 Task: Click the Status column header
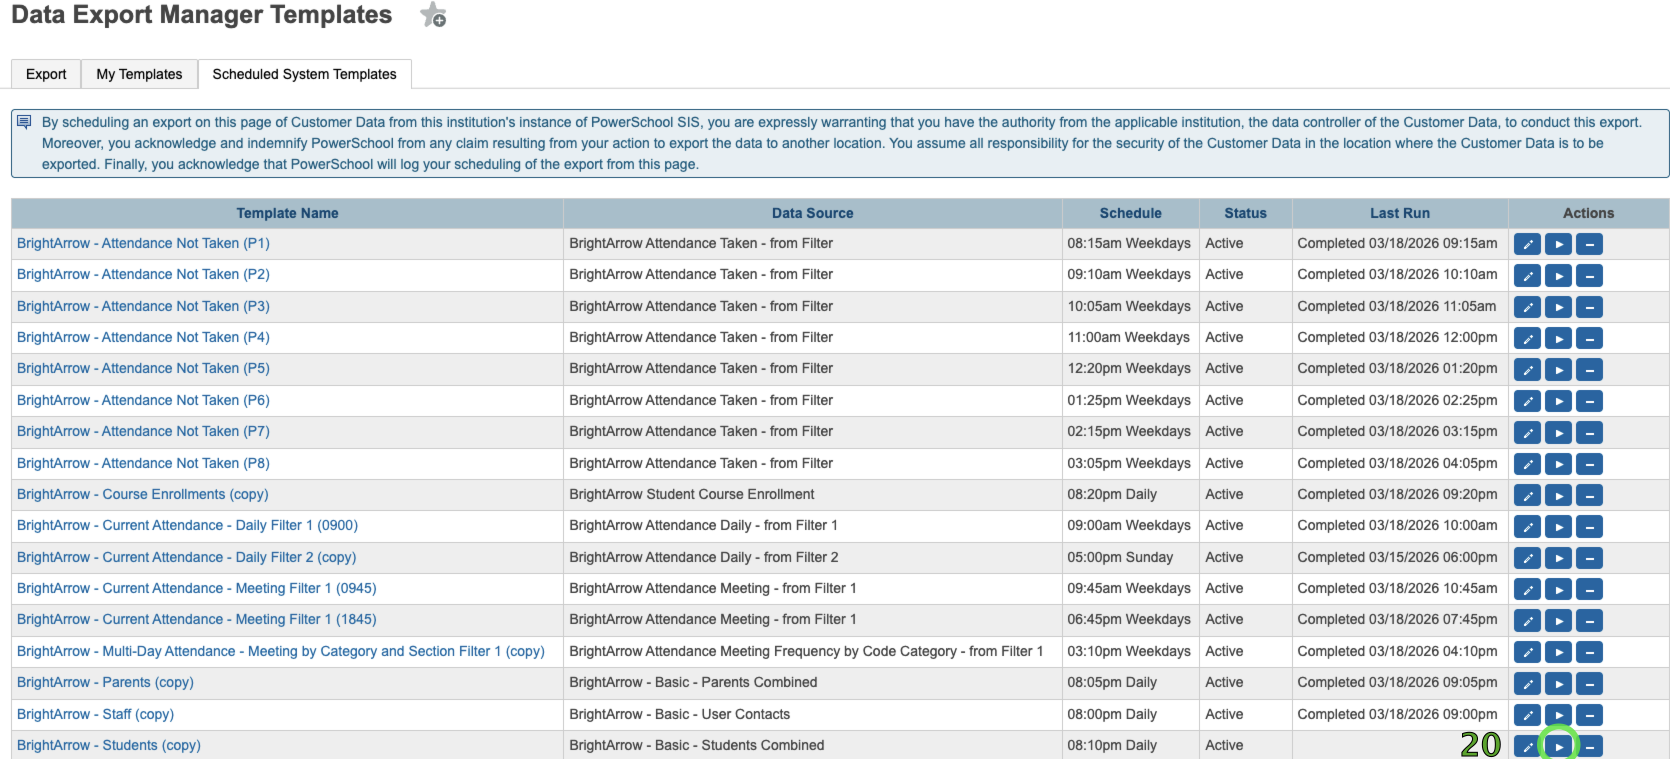point(1245,213)
